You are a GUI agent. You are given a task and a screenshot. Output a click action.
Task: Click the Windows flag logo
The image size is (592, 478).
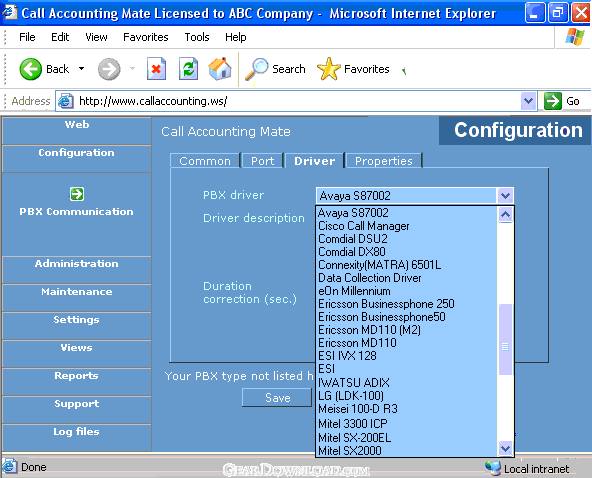[575, 37]
